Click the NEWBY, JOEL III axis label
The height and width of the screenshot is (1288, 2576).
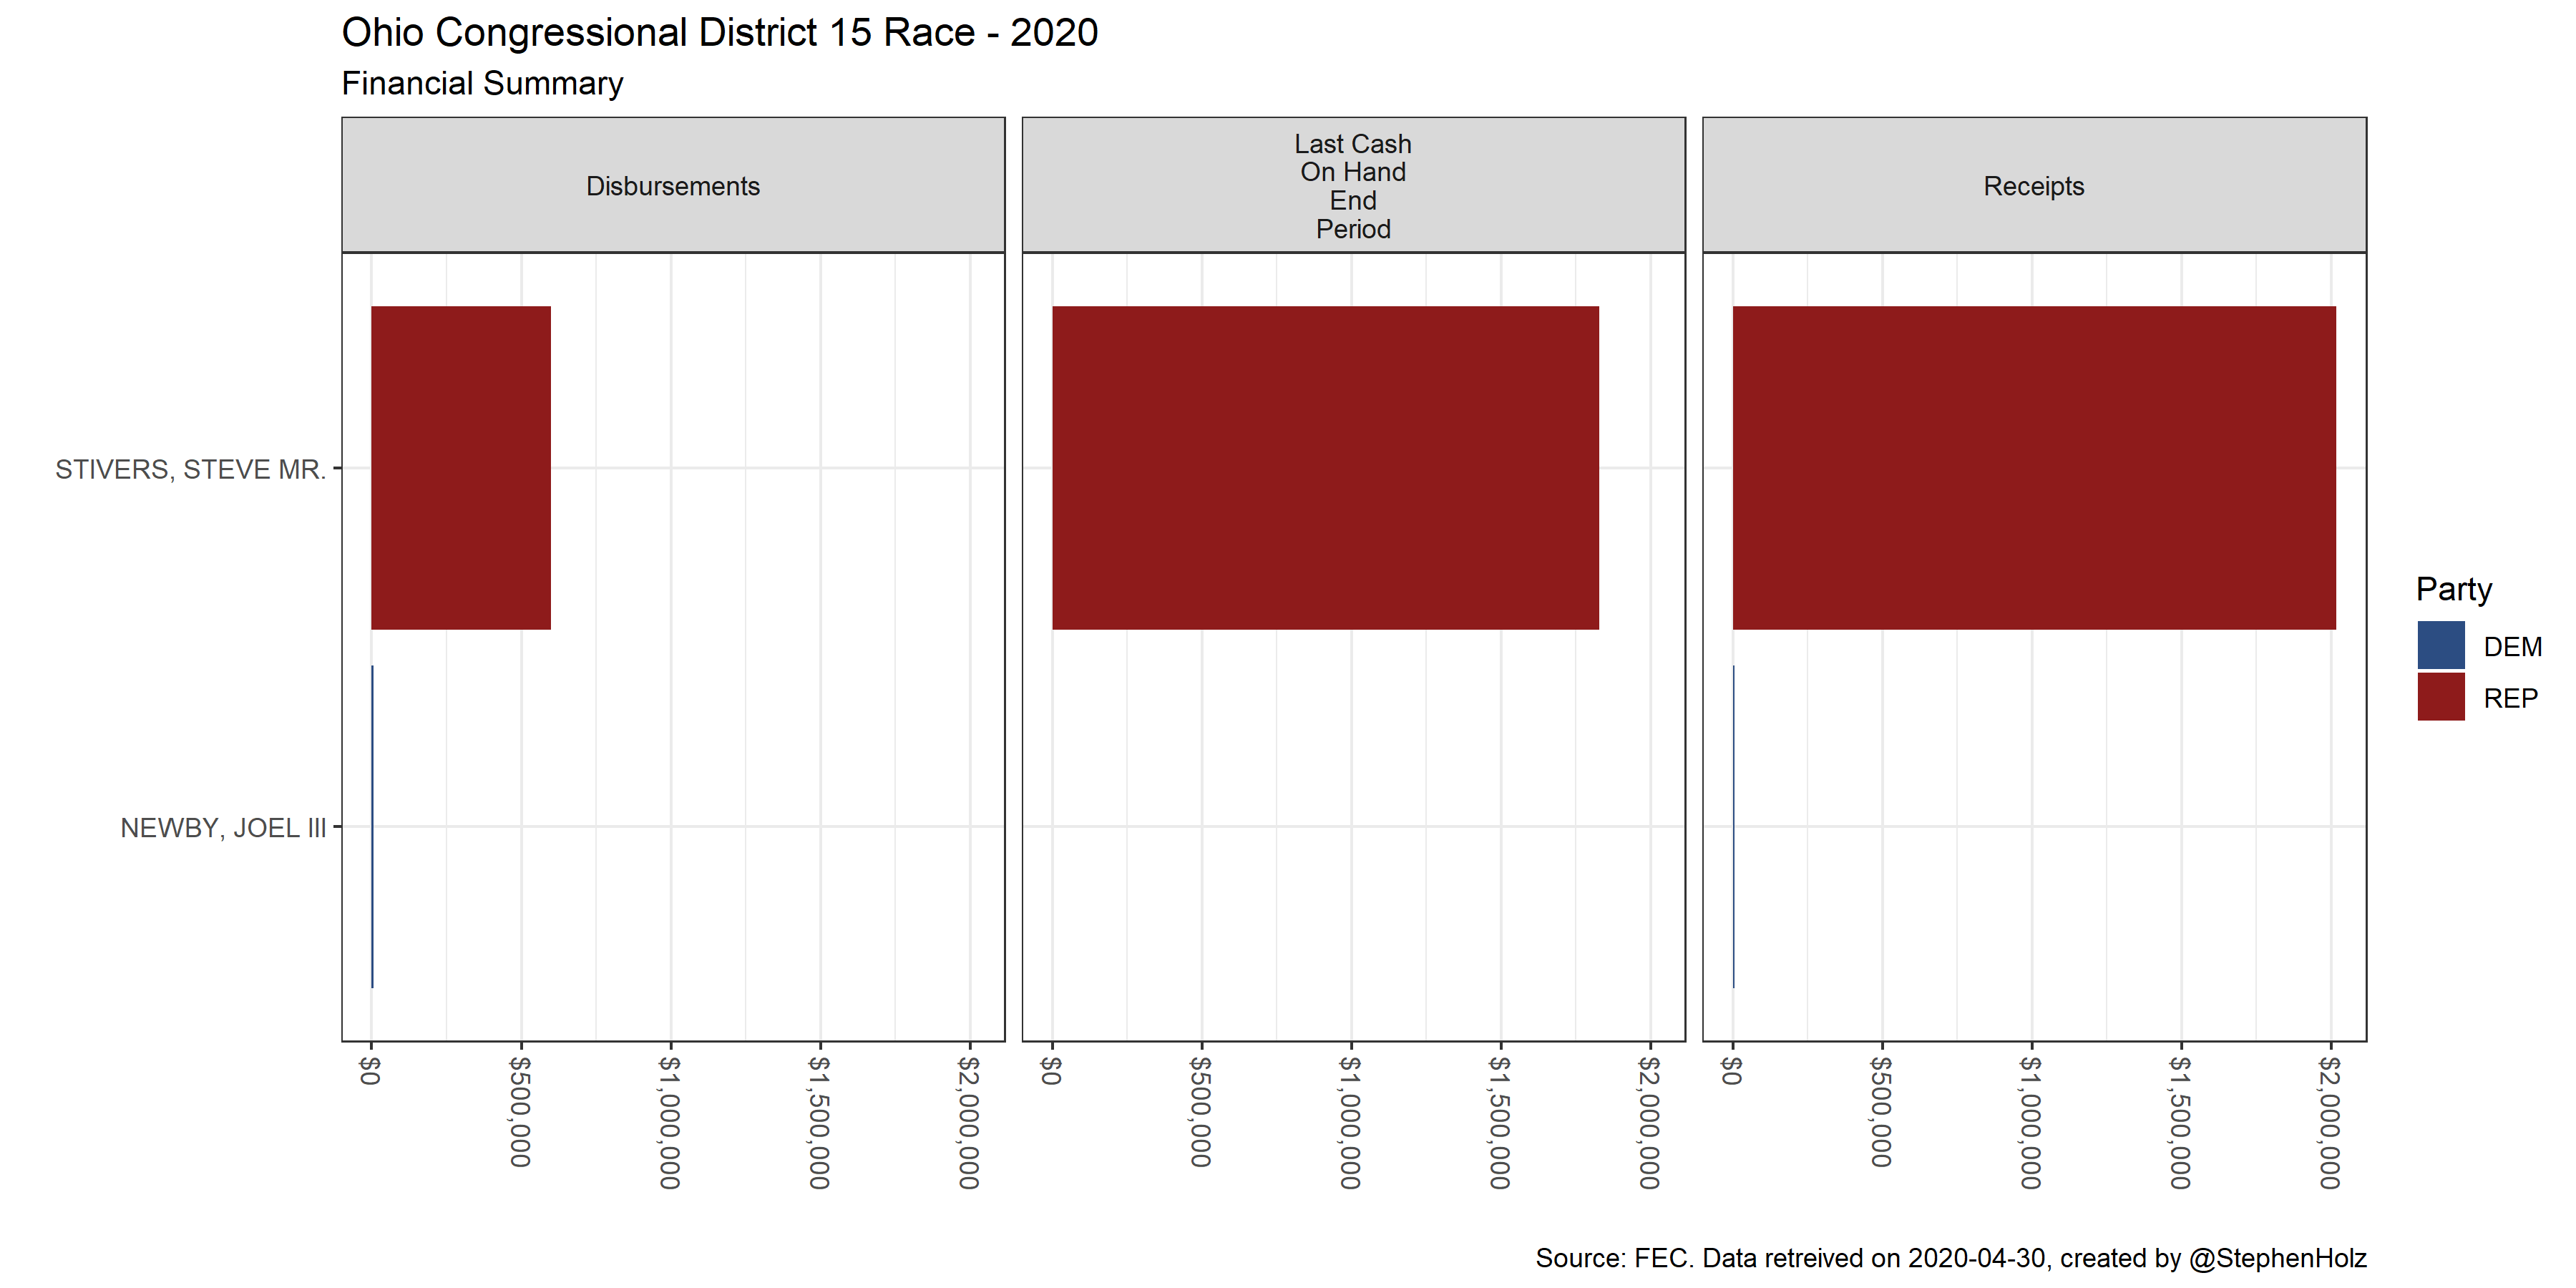(x=223, y=828)
